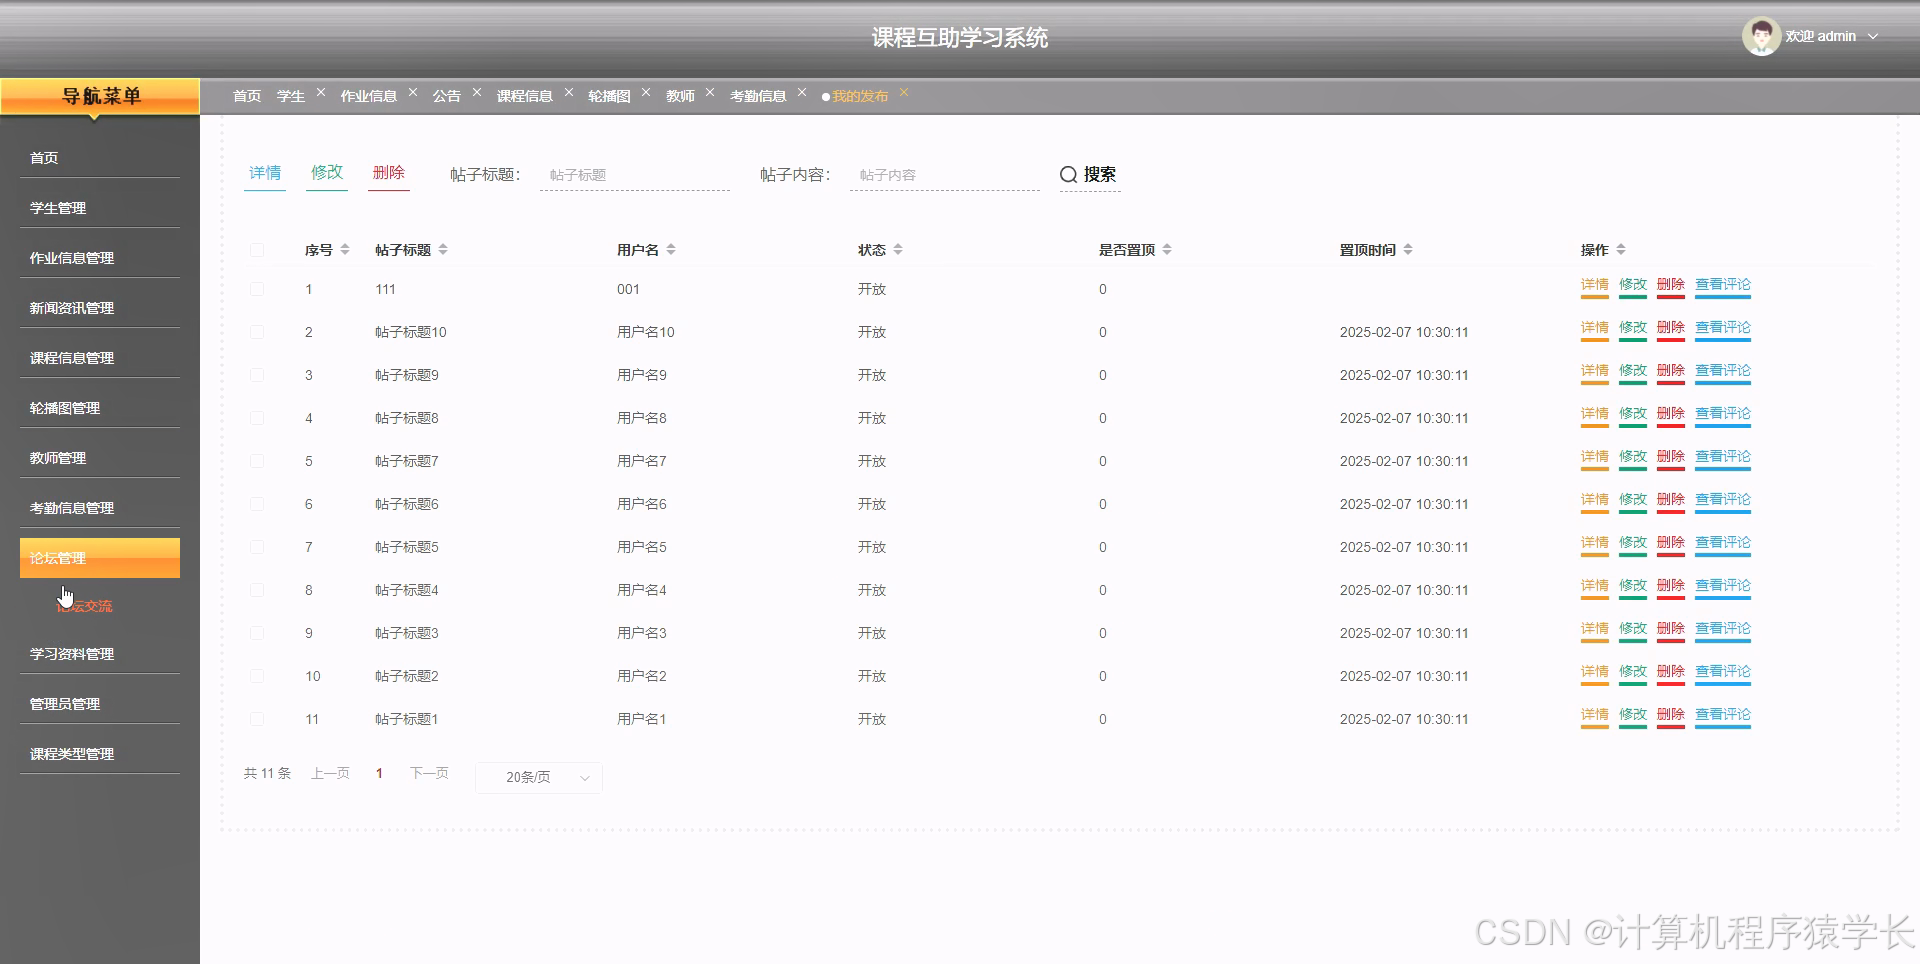Click the 下一页 pagination link
The height and width of the screenshot is (964, 1920).
428,772
